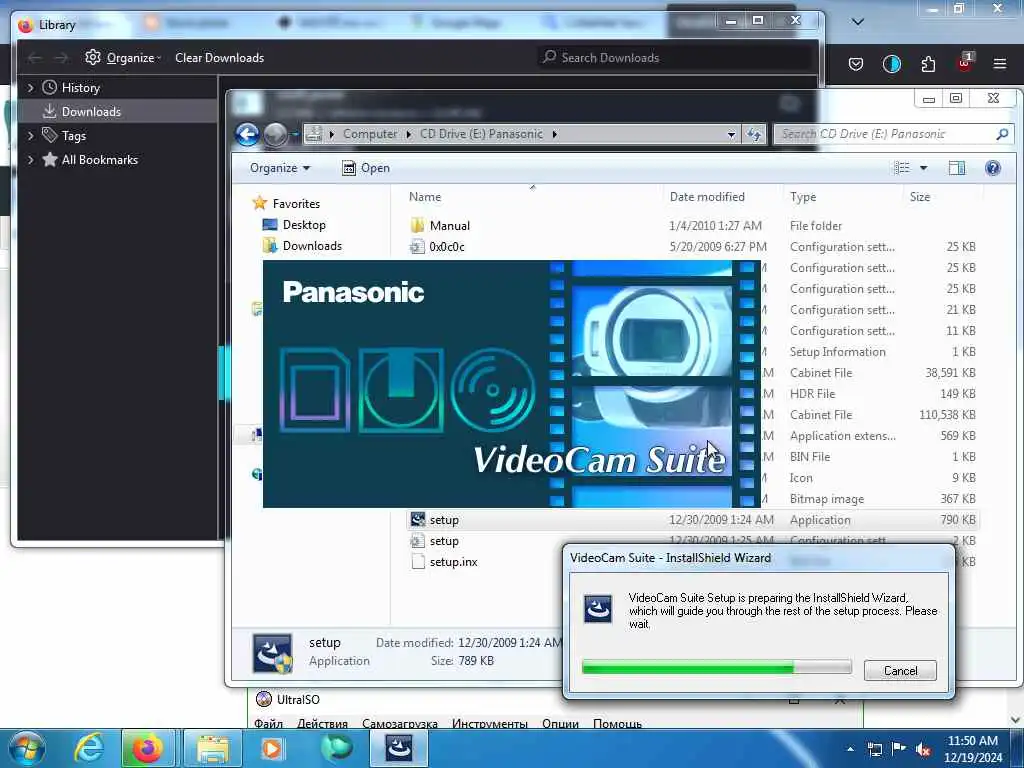This screenshot has width=1024, height=768.
Task: Open Windows Start menu
Action: (27, 748)
